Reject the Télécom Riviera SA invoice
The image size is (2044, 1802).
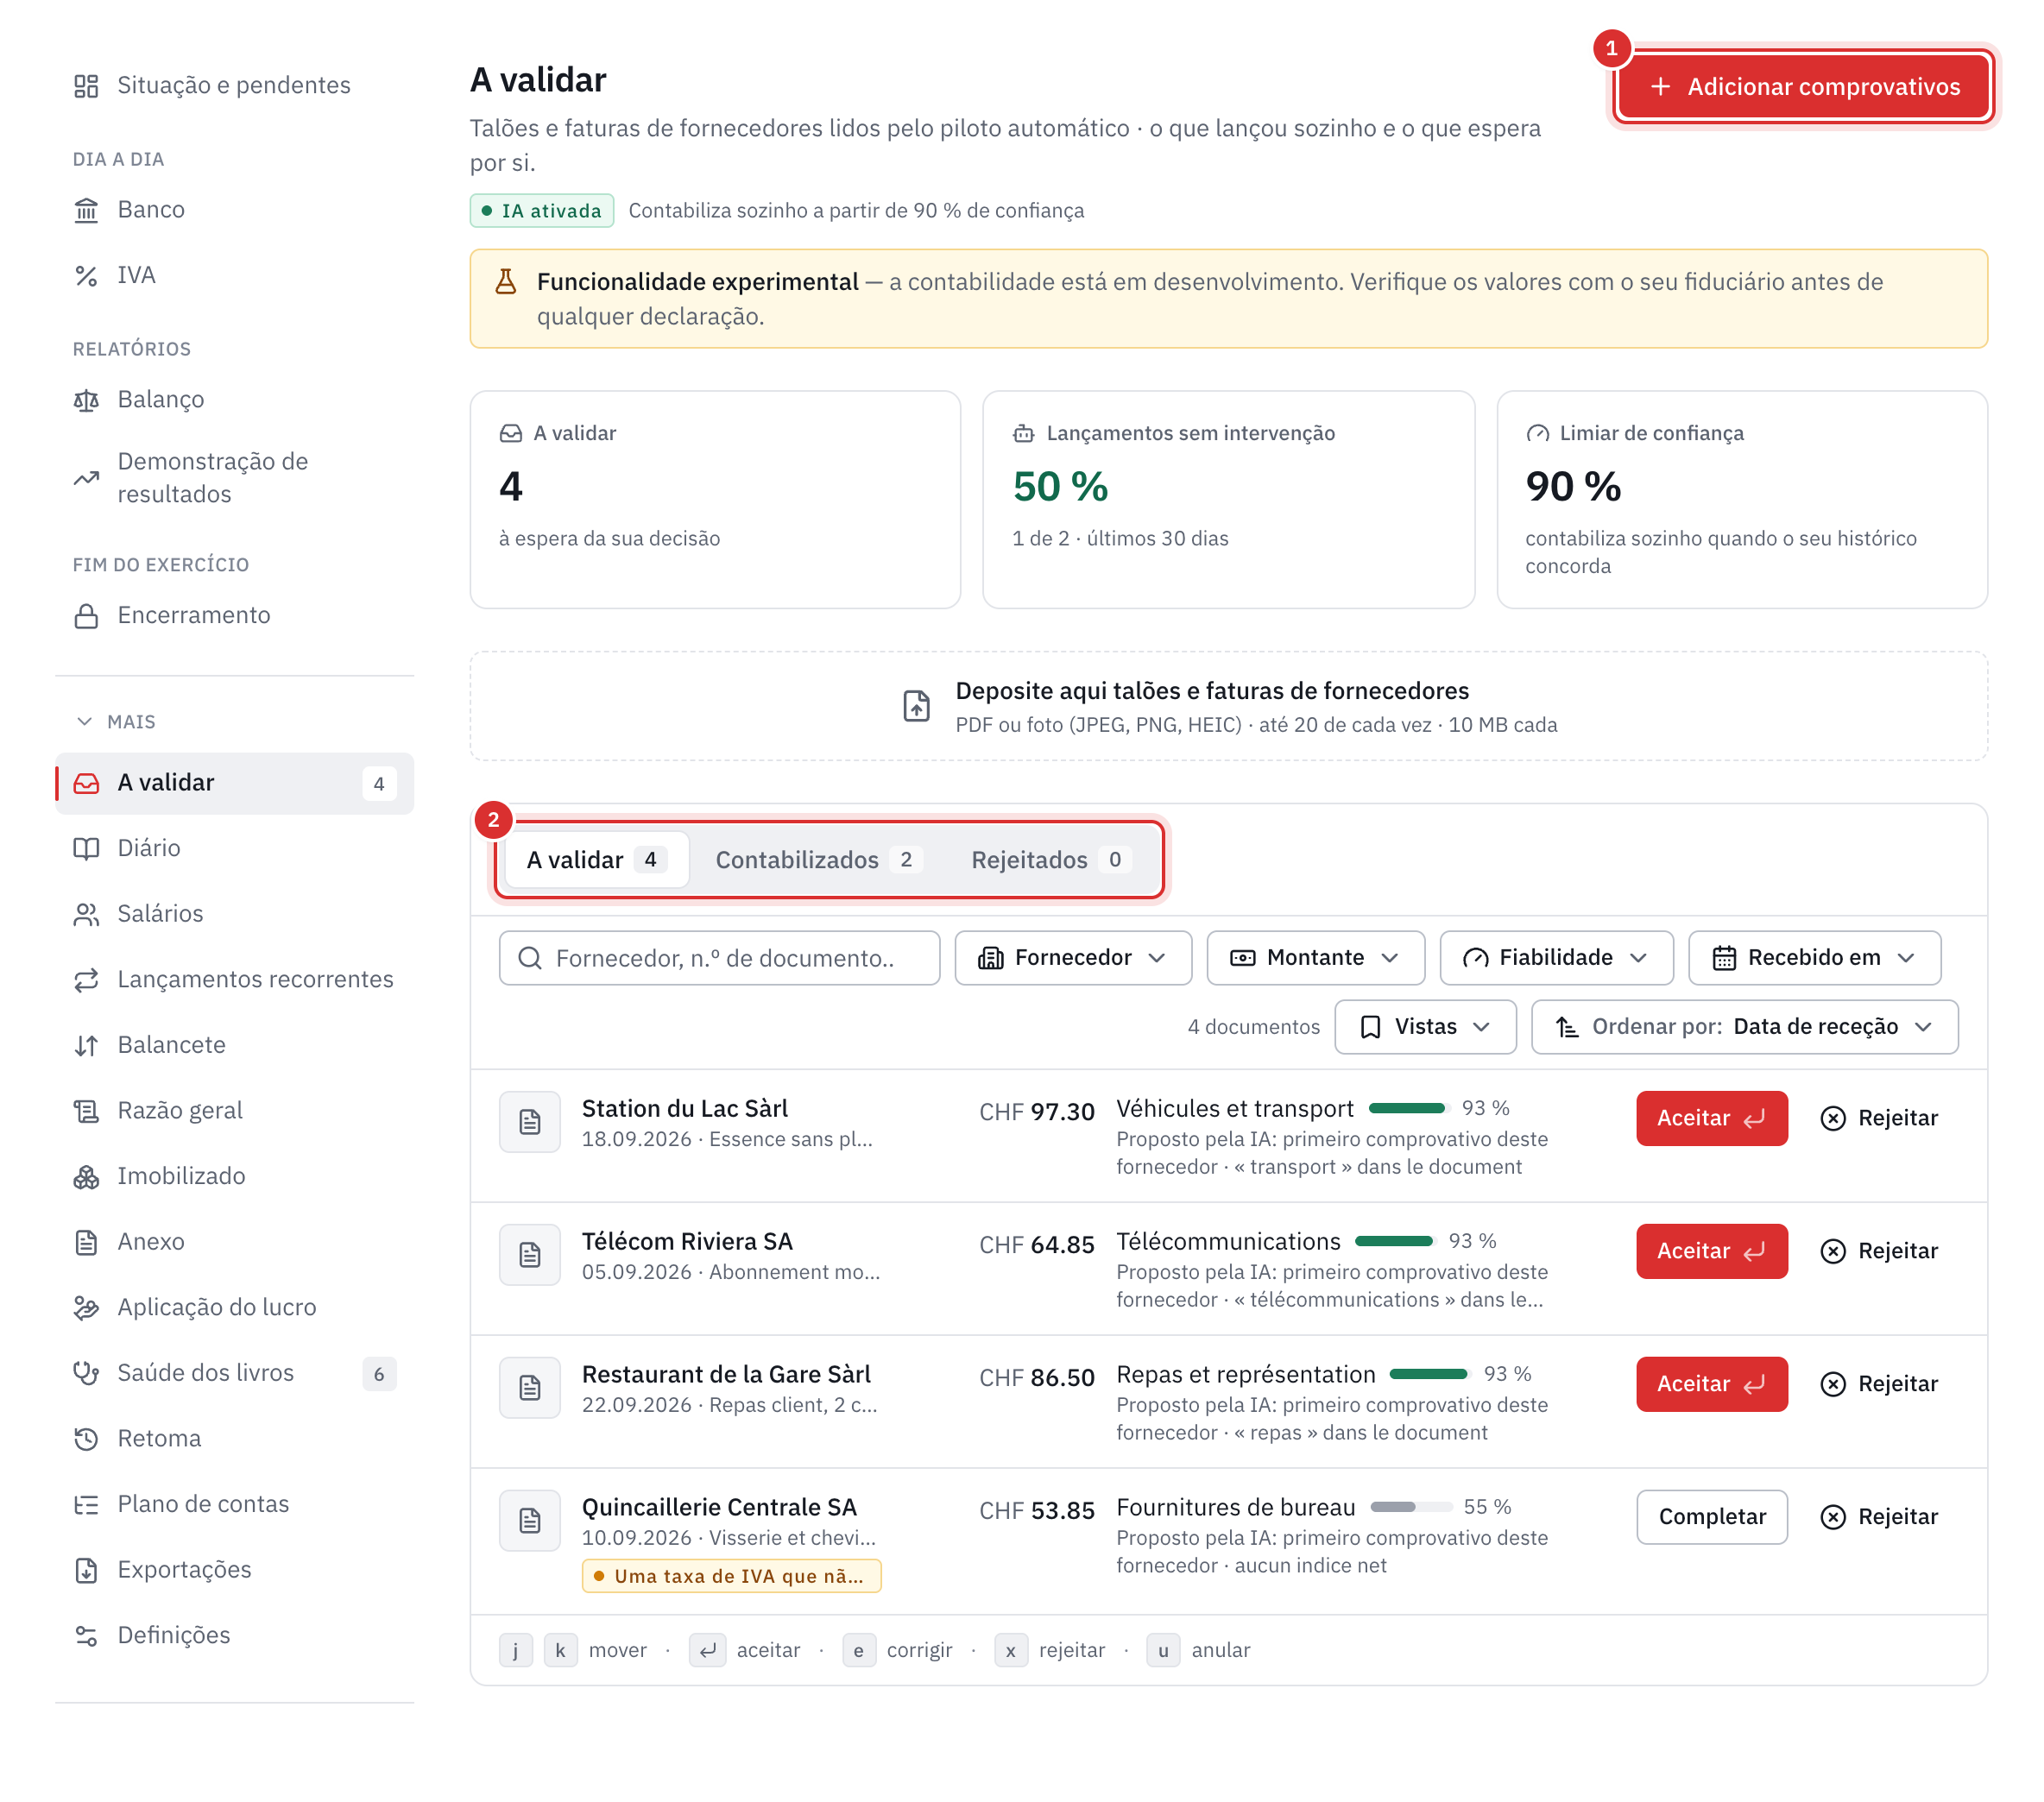[x=1879, y=1251]
